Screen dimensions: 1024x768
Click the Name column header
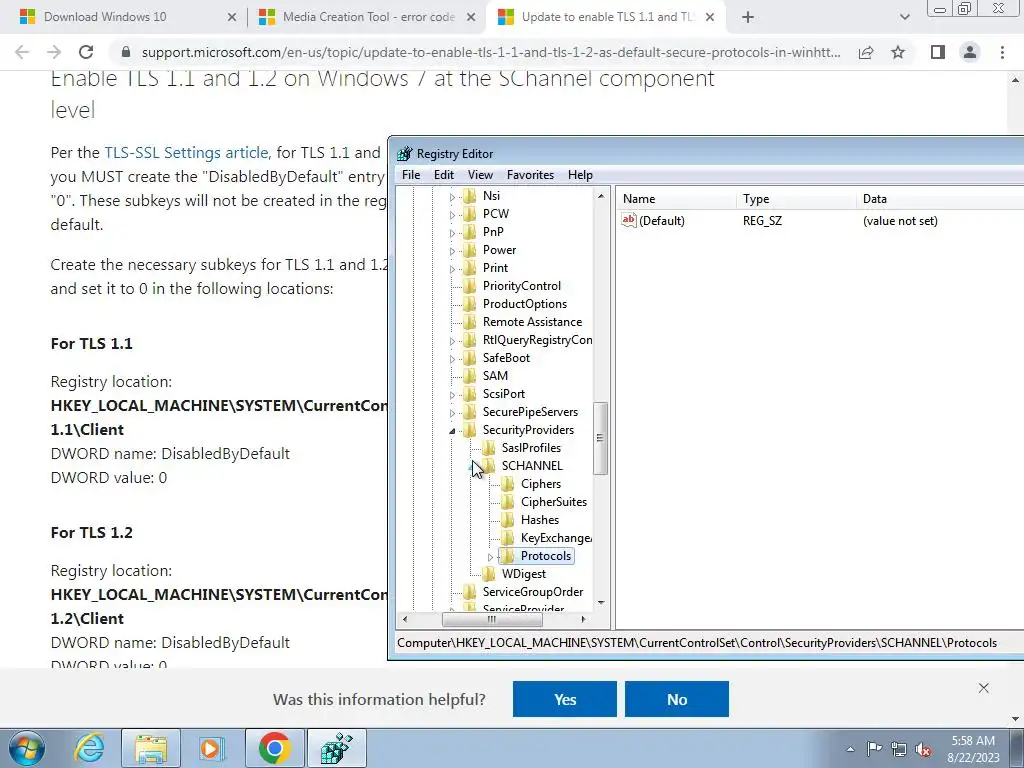[677, 199]
